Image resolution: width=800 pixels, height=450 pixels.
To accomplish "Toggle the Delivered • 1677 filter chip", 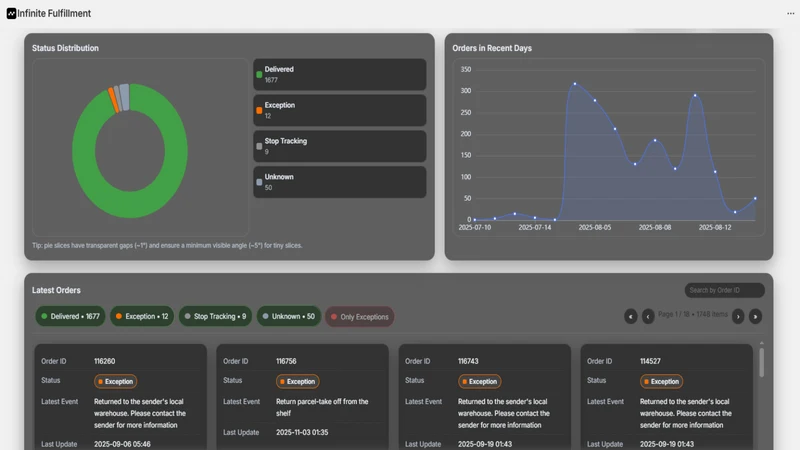I will [70, 316].
